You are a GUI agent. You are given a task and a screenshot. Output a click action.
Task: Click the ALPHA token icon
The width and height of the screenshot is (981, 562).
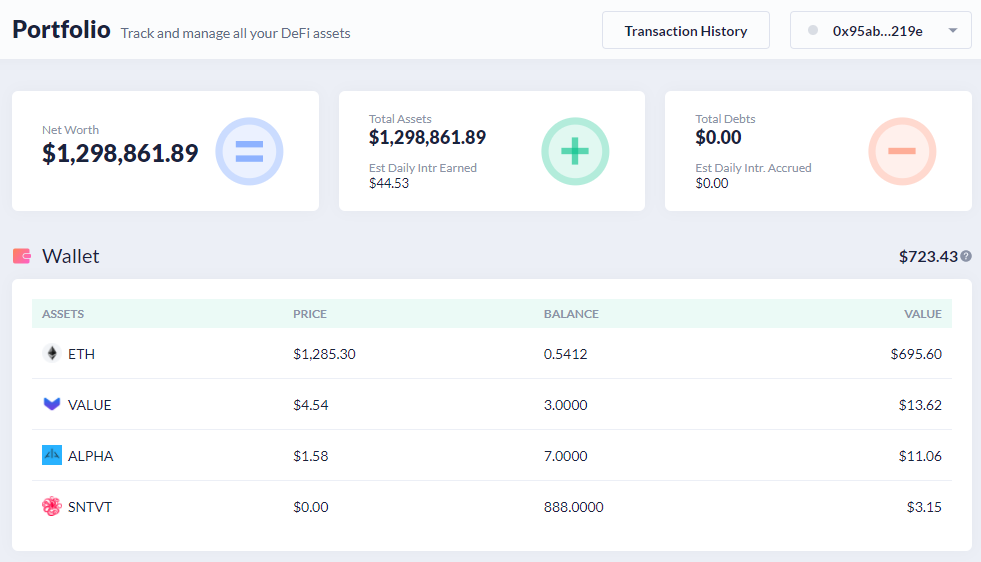(x=52, y=456)
